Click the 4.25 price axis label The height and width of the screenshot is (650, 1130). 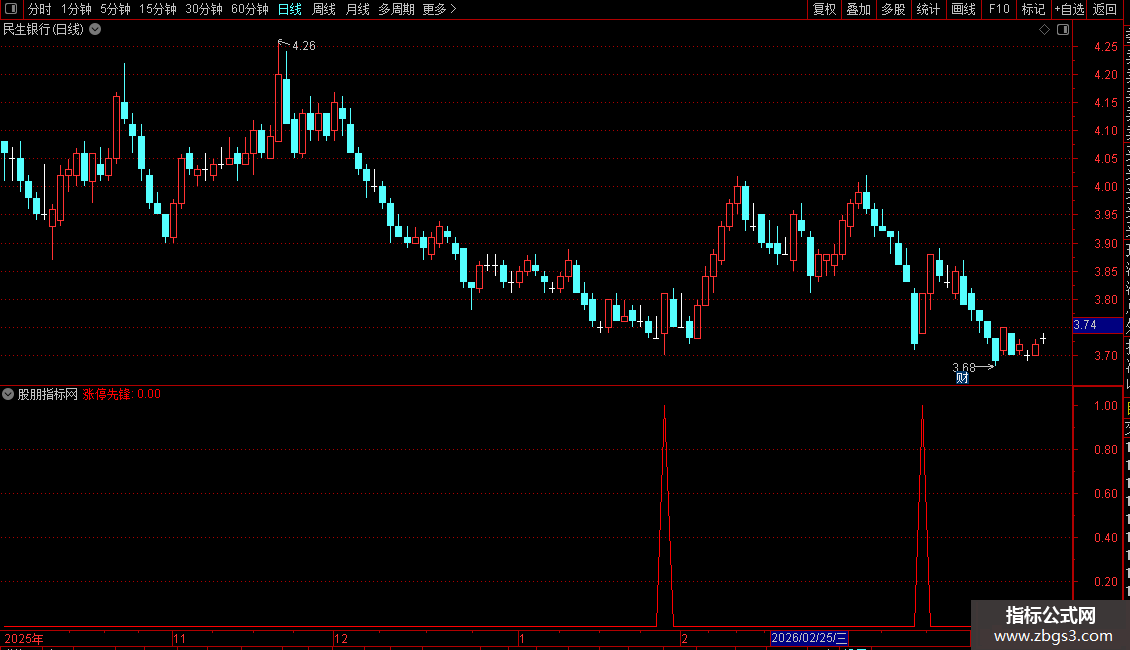(1105, 46)
